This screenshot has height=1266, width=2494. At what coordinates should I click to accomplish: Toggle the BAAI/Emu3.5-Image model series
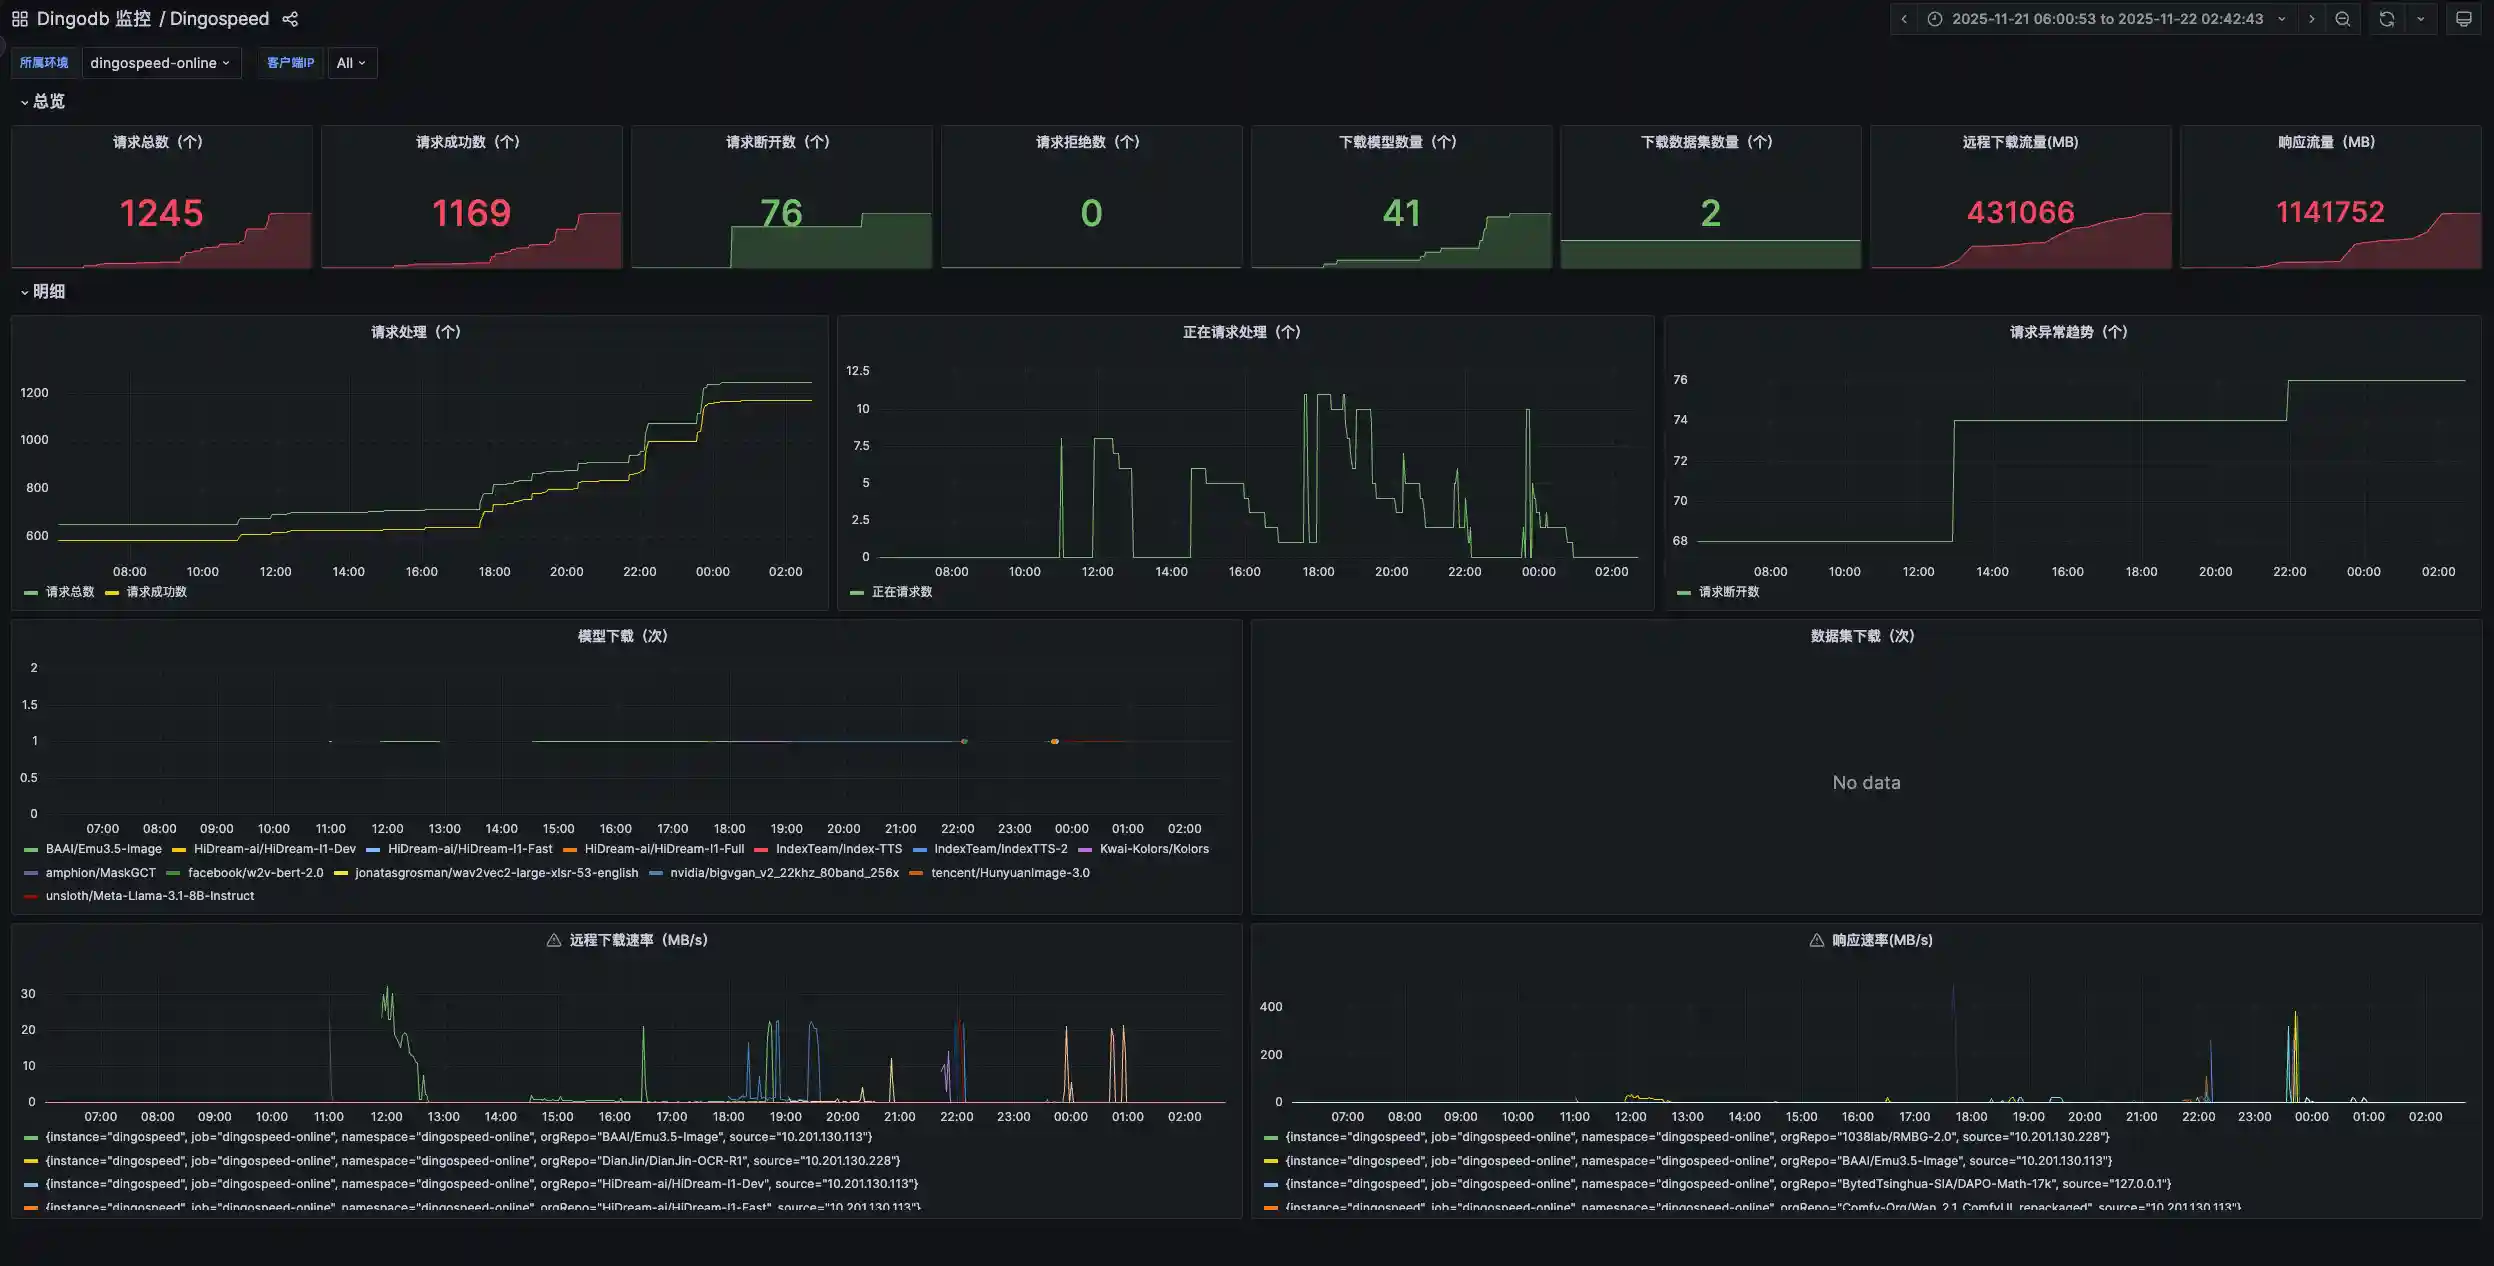tap(102, 848)
